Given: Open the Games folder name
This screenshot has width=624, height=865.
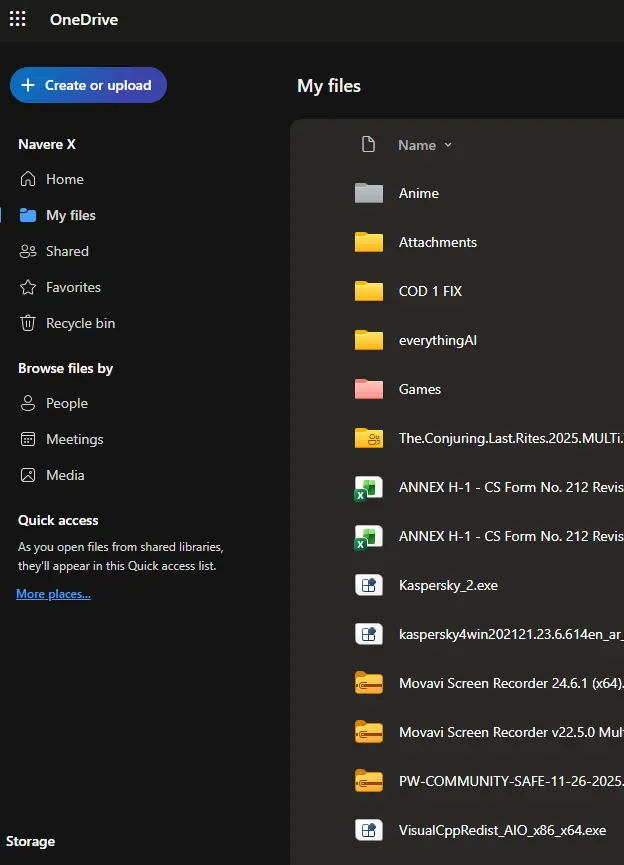Looking at the screenshot, I should click(420, 389).
